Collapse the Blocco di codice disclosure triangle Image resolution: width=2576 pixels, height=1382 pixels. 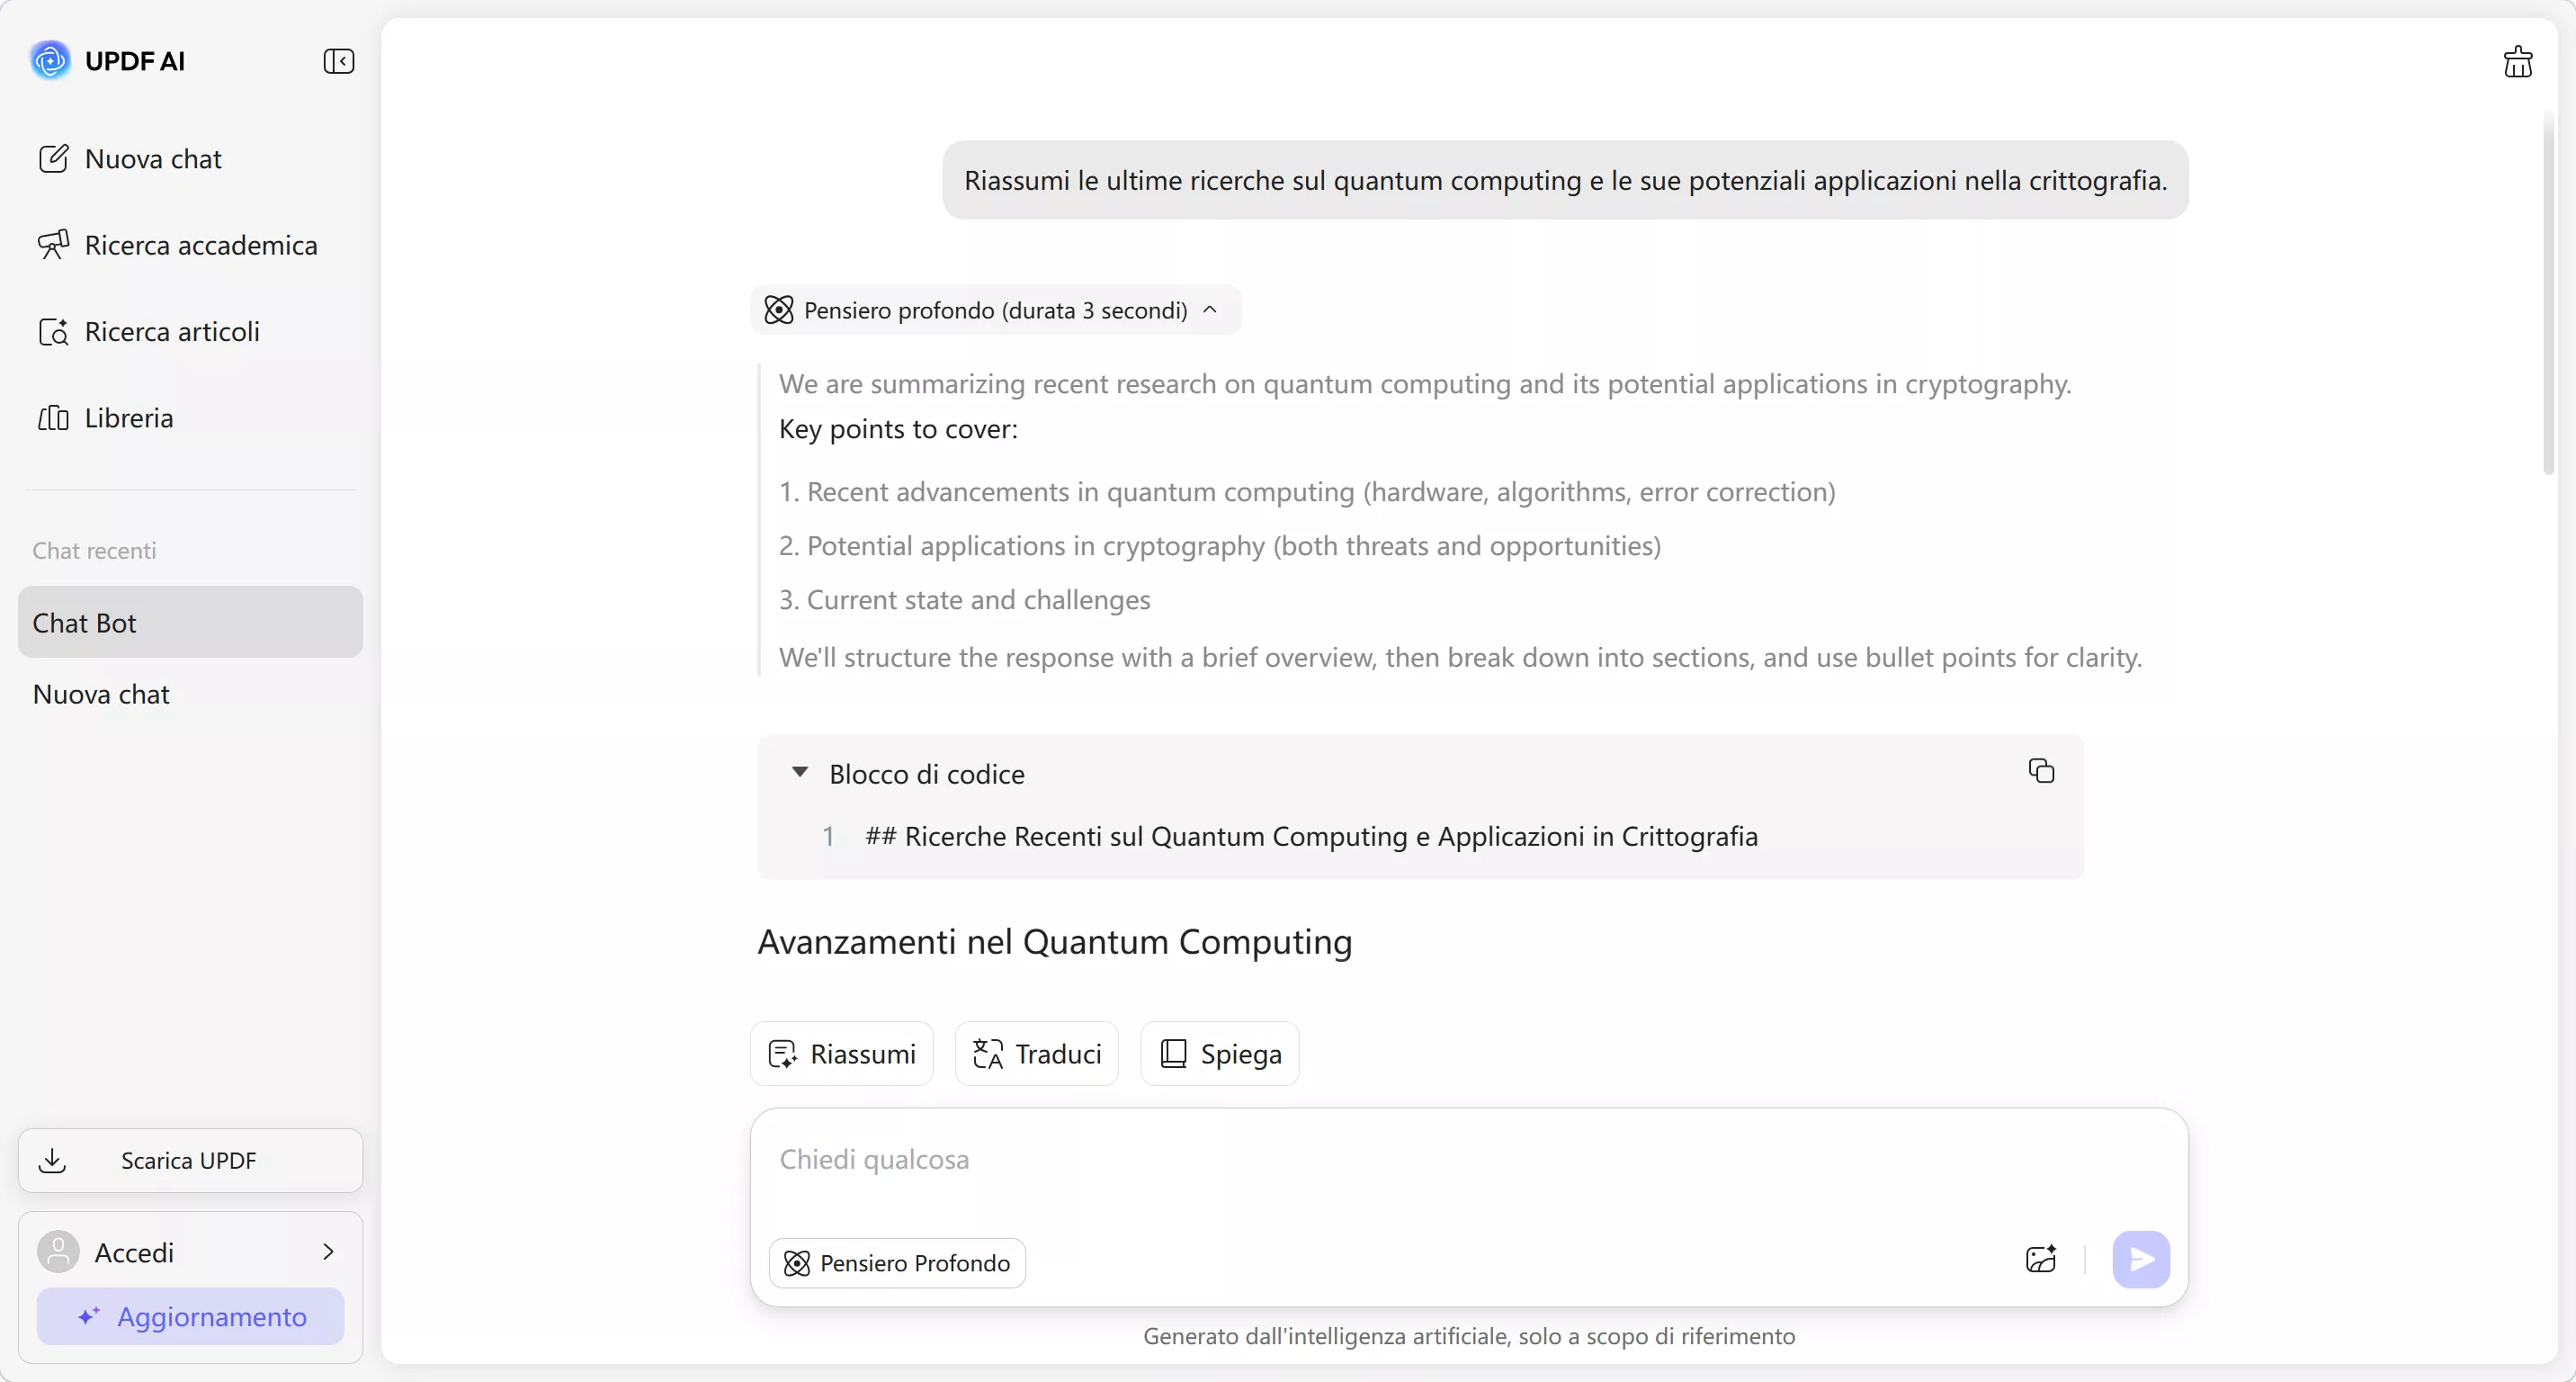[x=800, y=772]
